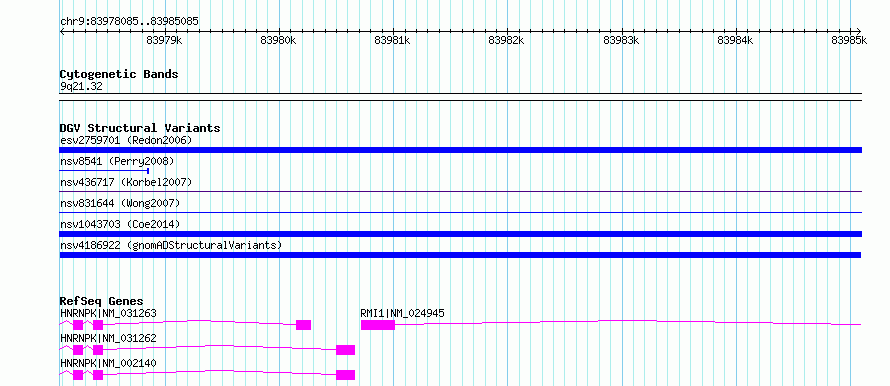Click the rightmost exon of HNRNPK NM_031262
The width and height of the screenshot is (890, 386).
click(345, 350)
